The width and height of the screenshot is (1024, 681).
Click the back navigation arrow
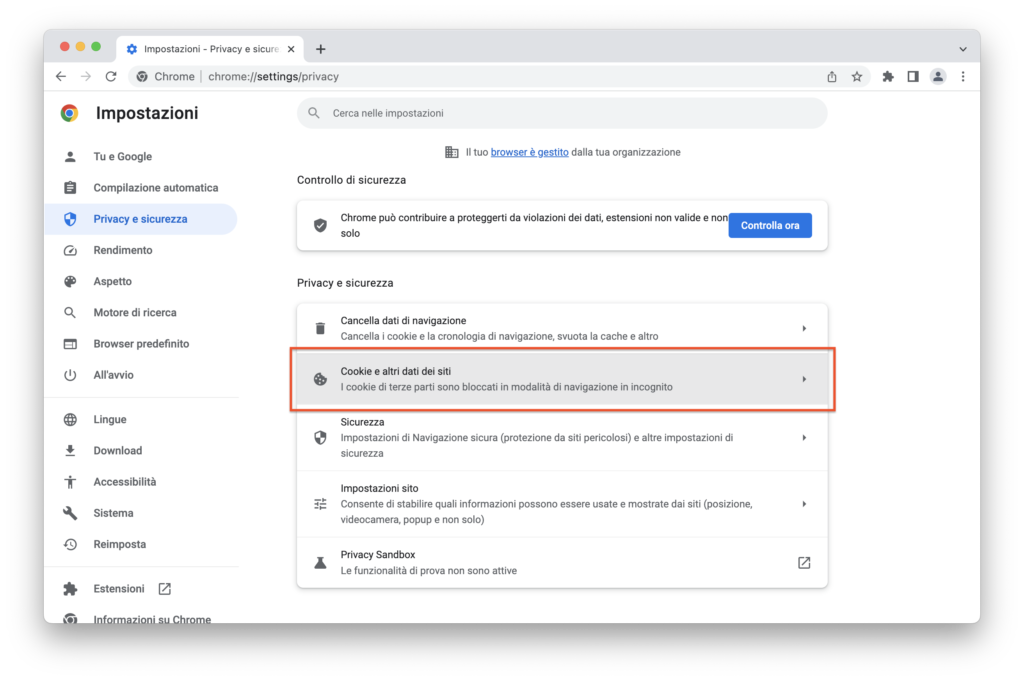pyautogui.click(x=61, y=76)
